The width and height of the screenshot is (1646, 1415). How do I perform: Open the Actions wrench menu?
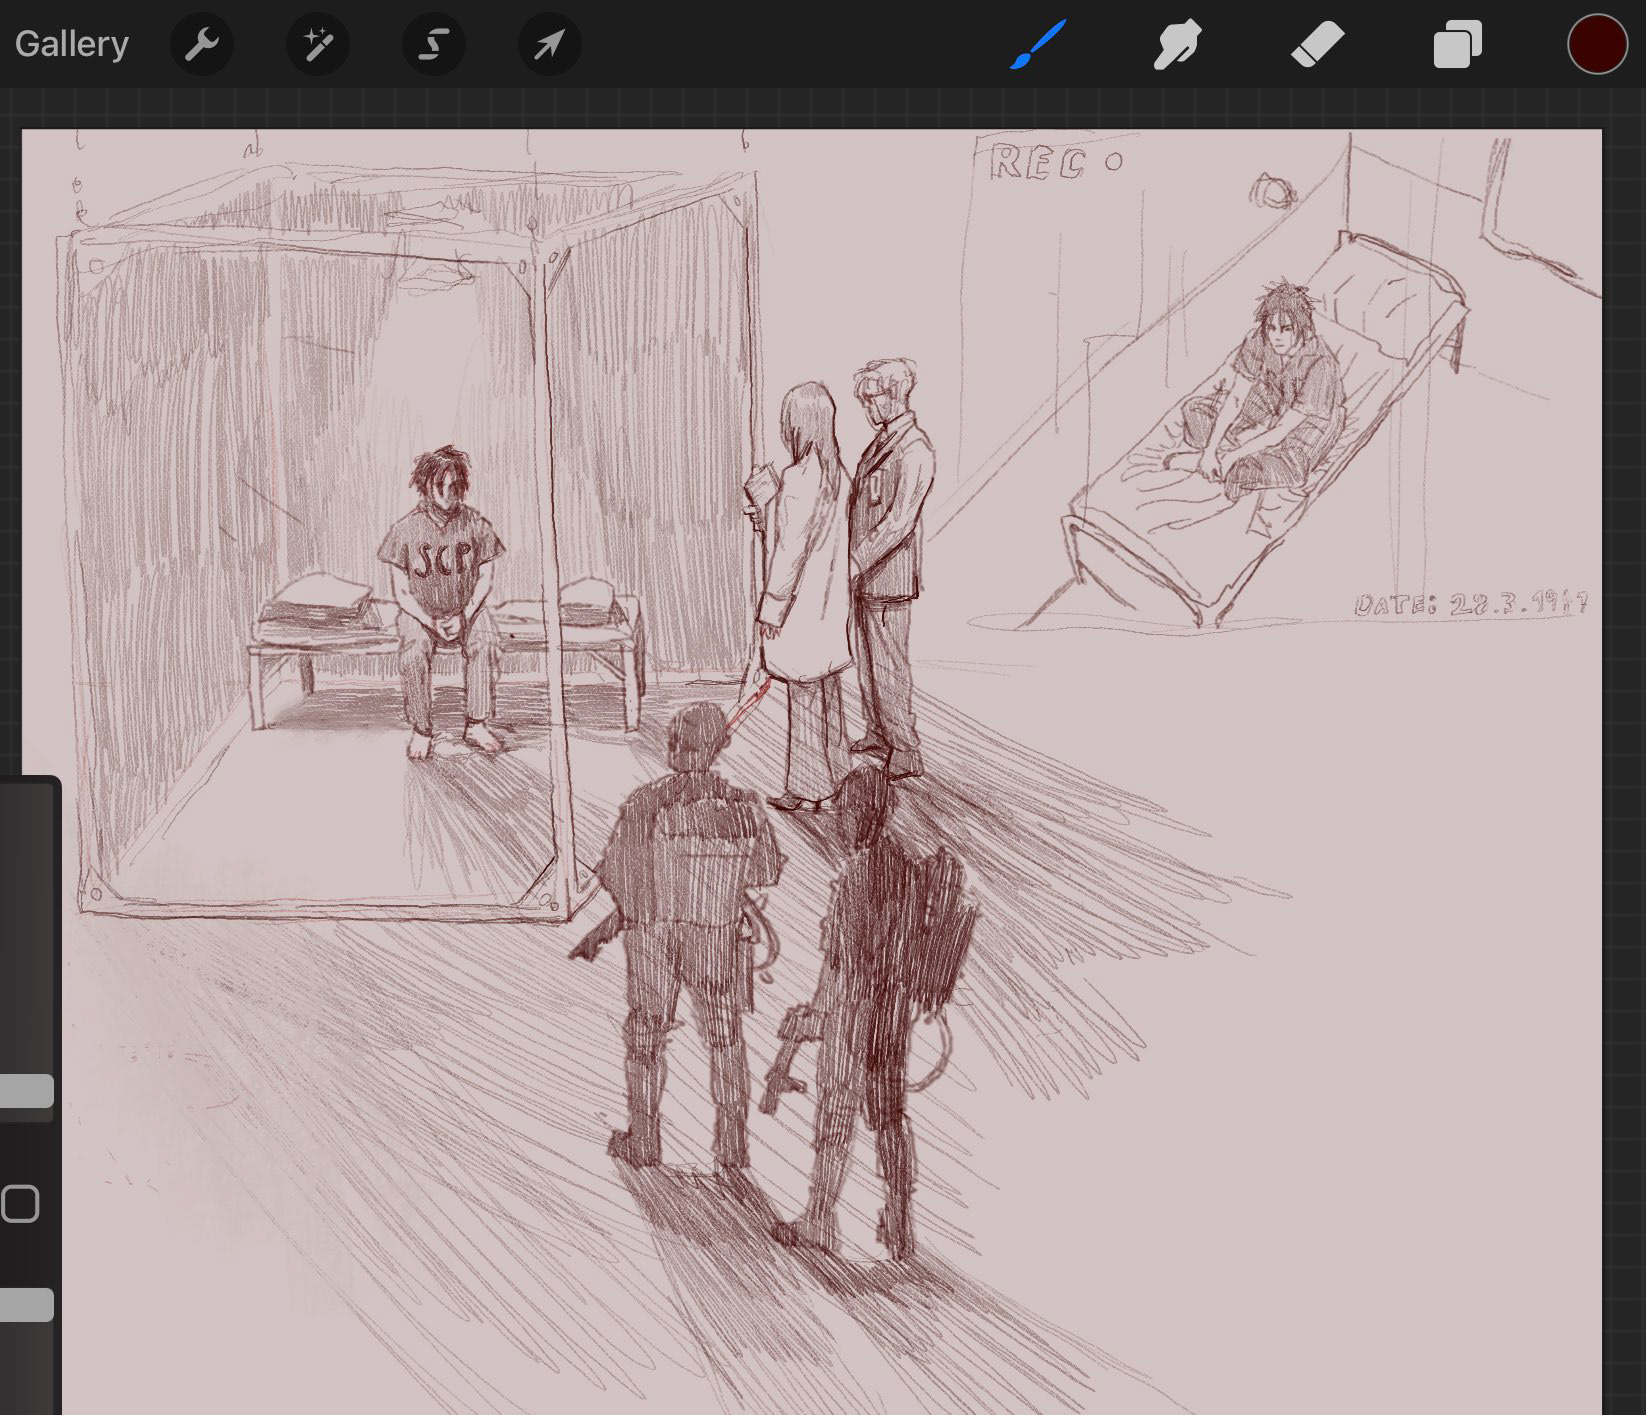202,45
